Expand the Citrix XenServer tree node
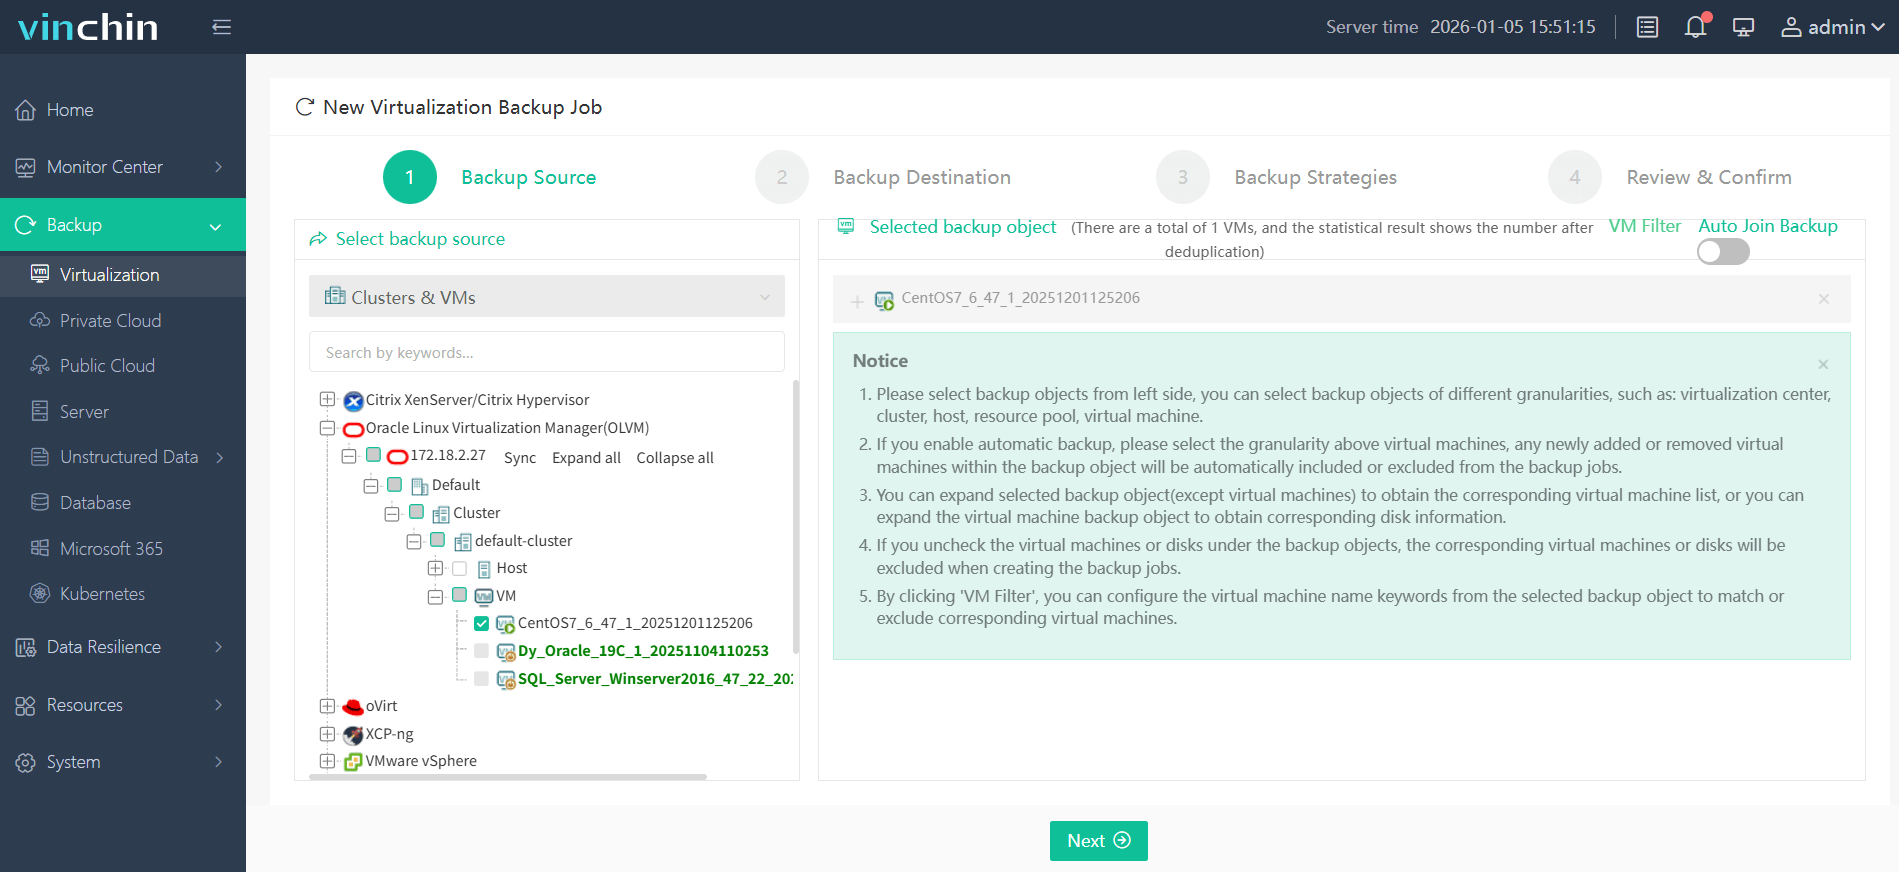The height and width of the screenshot is (872, 1899). pos(327,400)
